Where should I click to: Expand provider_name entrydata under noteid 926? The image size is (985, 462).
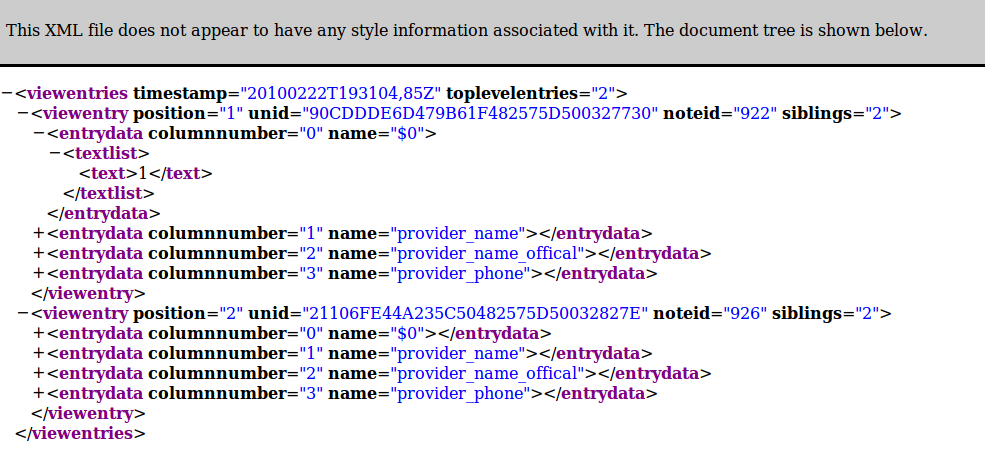click(39, 354)
